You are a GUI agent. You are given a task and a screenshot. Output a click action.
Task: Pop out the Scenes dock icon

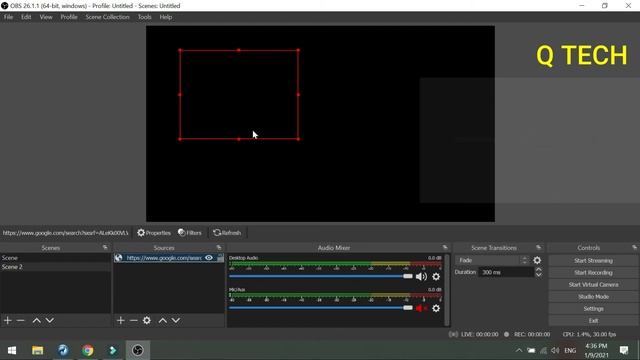[105, 247]
